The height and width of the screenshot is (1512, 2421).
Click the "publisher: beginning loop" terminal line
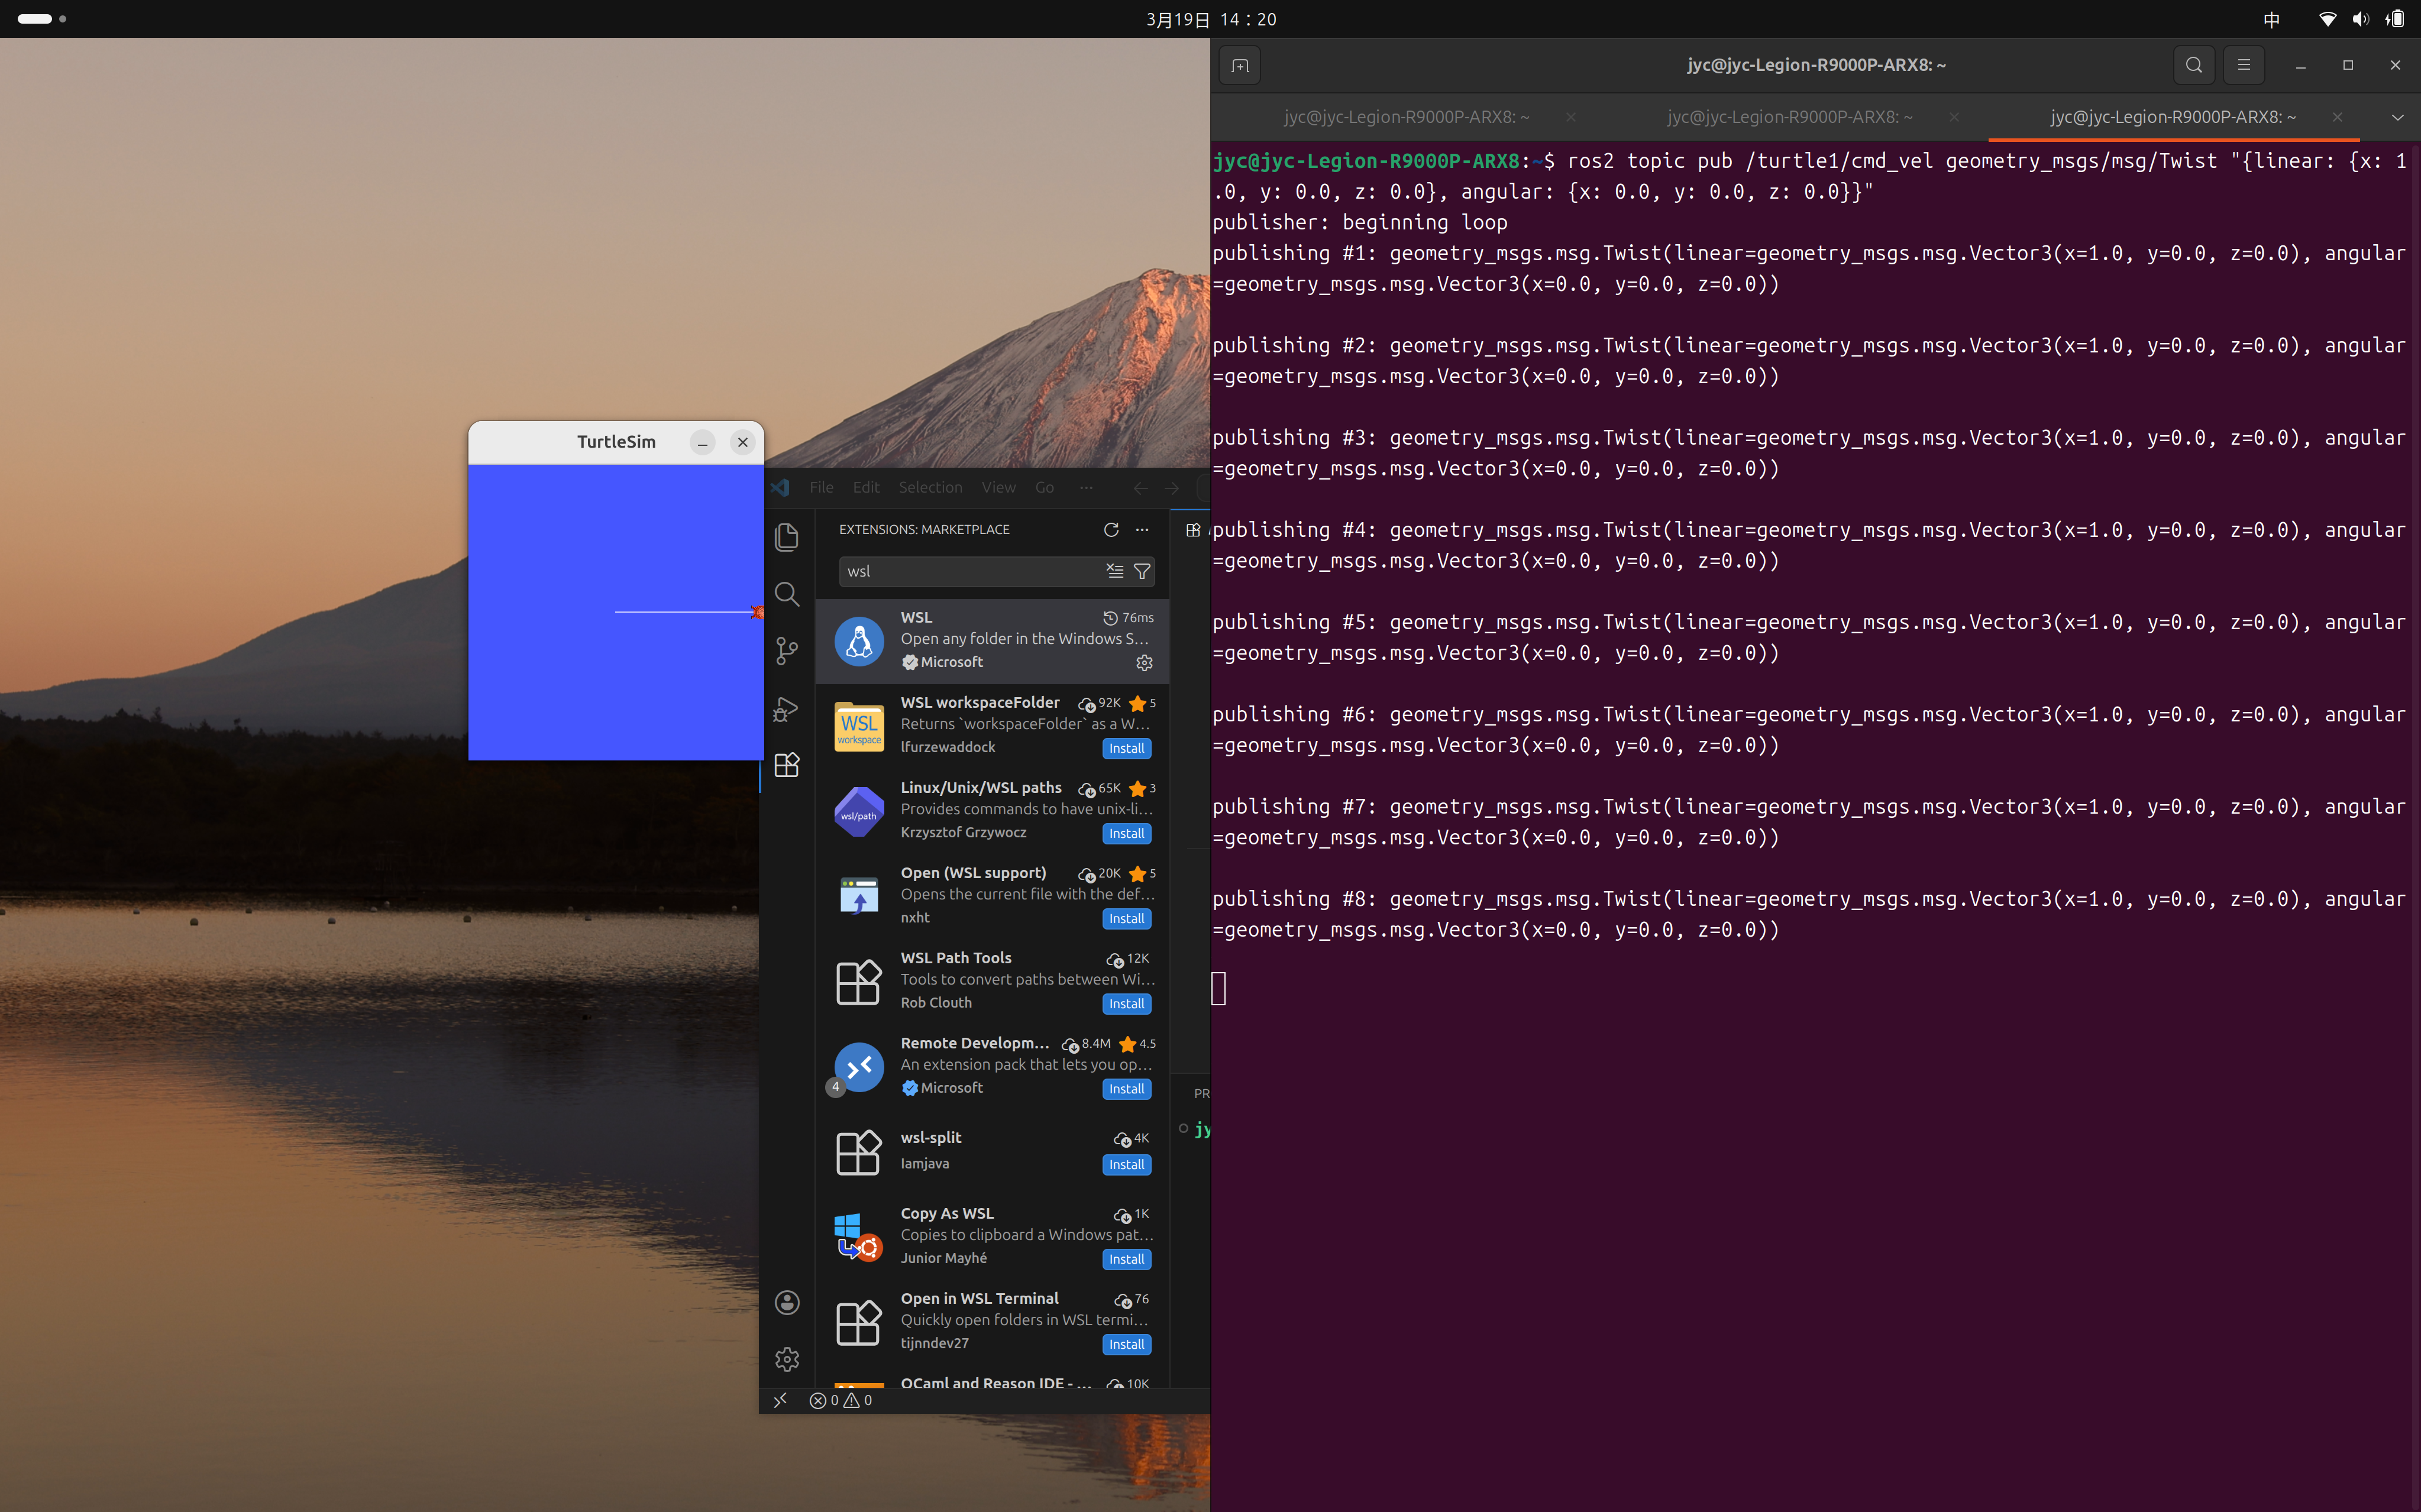(x=1359, y=222)
